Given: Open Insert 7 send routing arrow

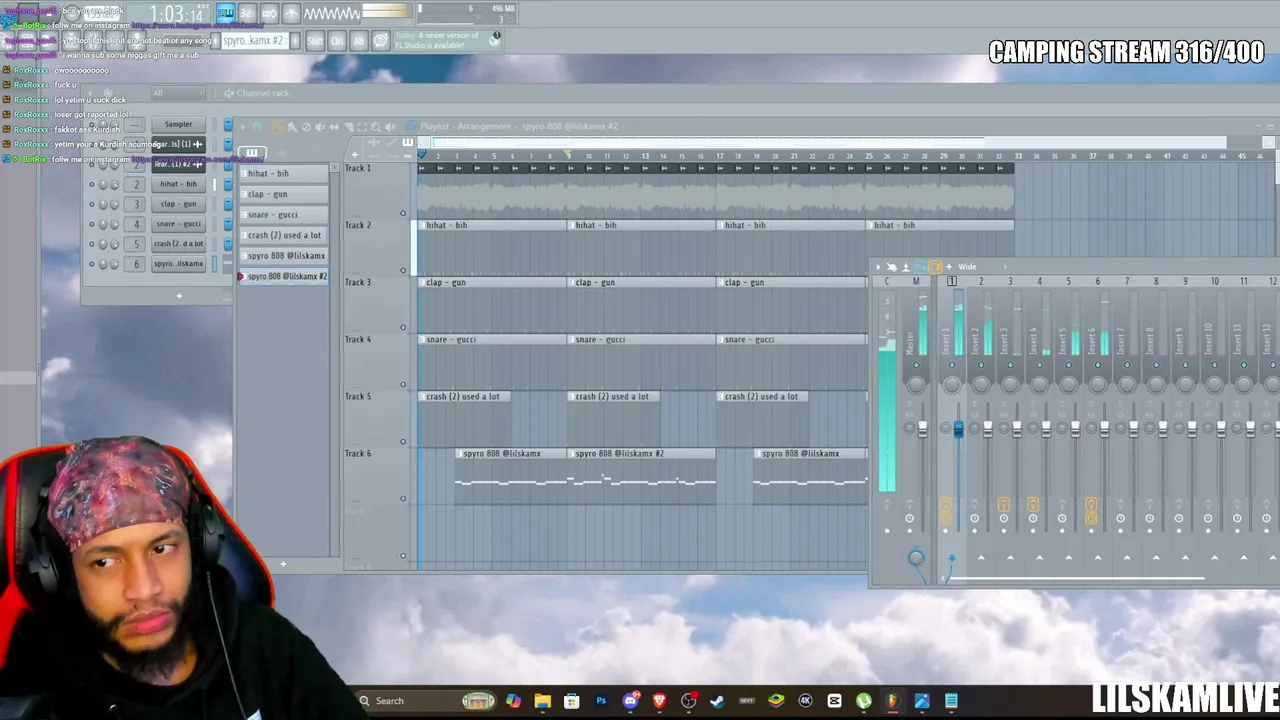Looking at the screenshot, I should [1127, 557].
